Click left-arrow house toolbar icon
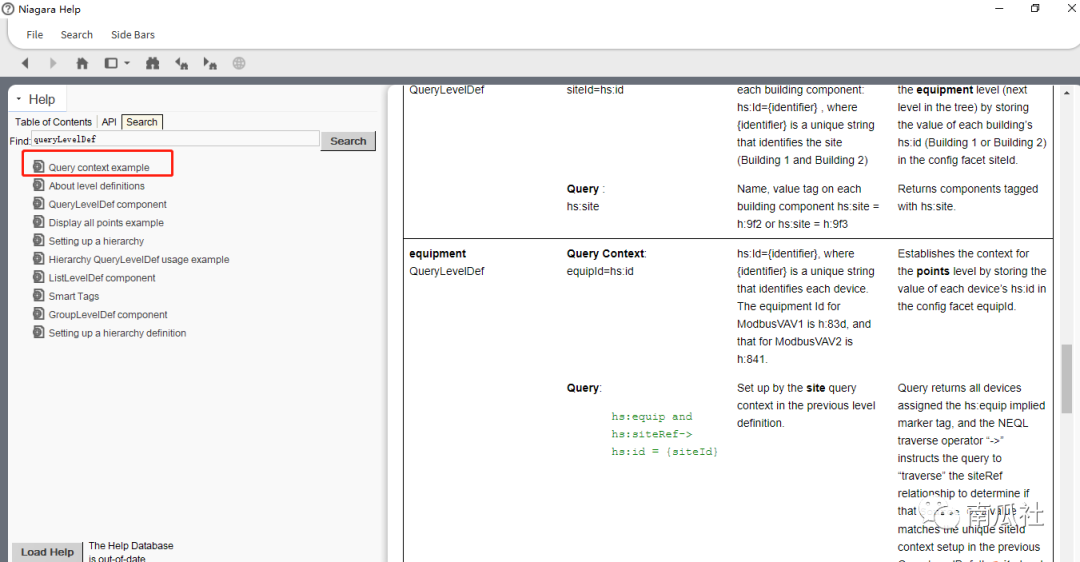This screenshot has height=562, width=1080. click(x=181, y=63)
